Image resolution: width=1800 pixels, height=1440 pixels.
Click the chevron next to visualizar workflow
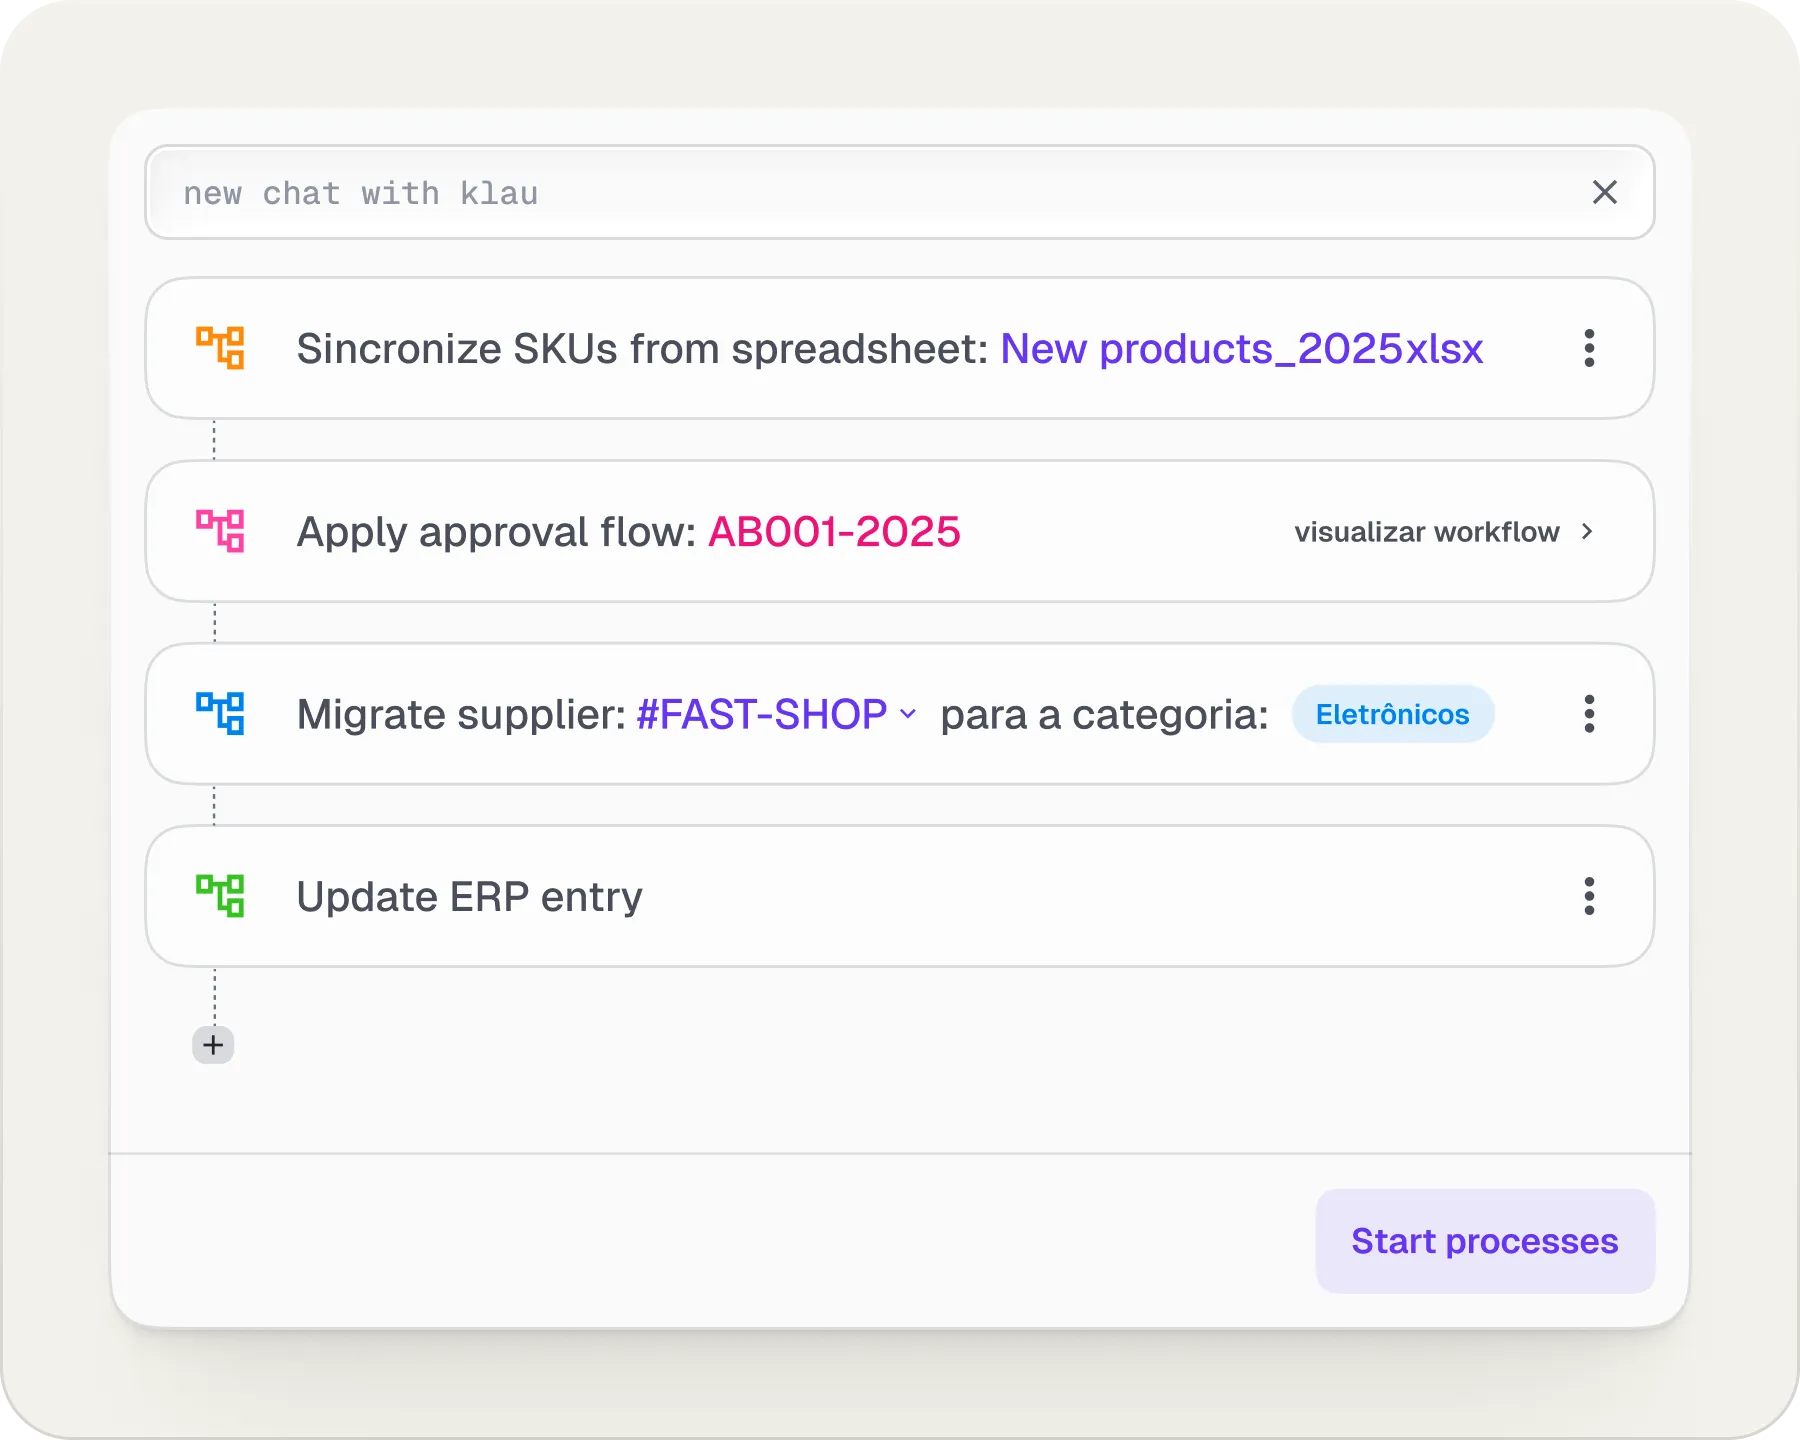(x=1587, y=532)
